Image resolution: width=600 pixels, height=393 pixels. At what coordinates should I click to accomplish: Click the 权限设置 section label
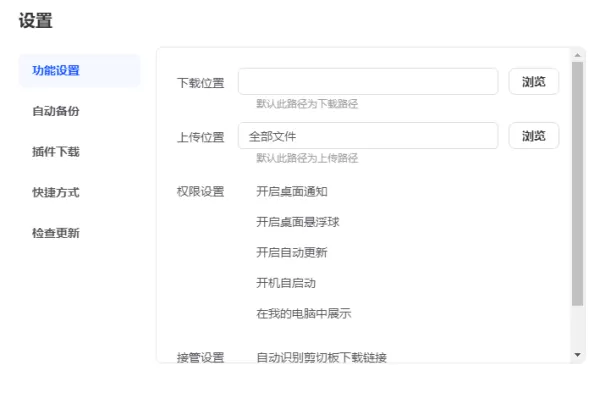coord(201,191)
